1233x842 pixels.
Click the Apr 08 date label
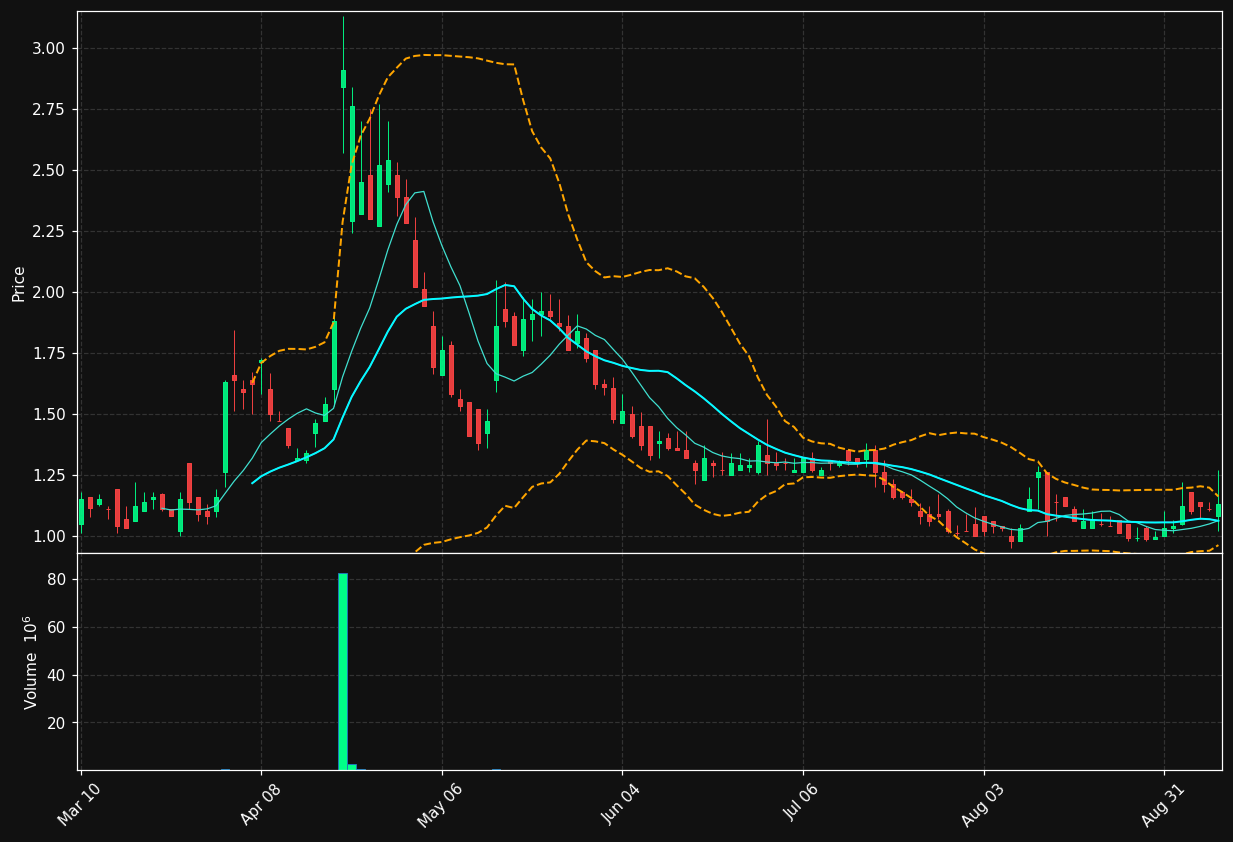(260, 803)
